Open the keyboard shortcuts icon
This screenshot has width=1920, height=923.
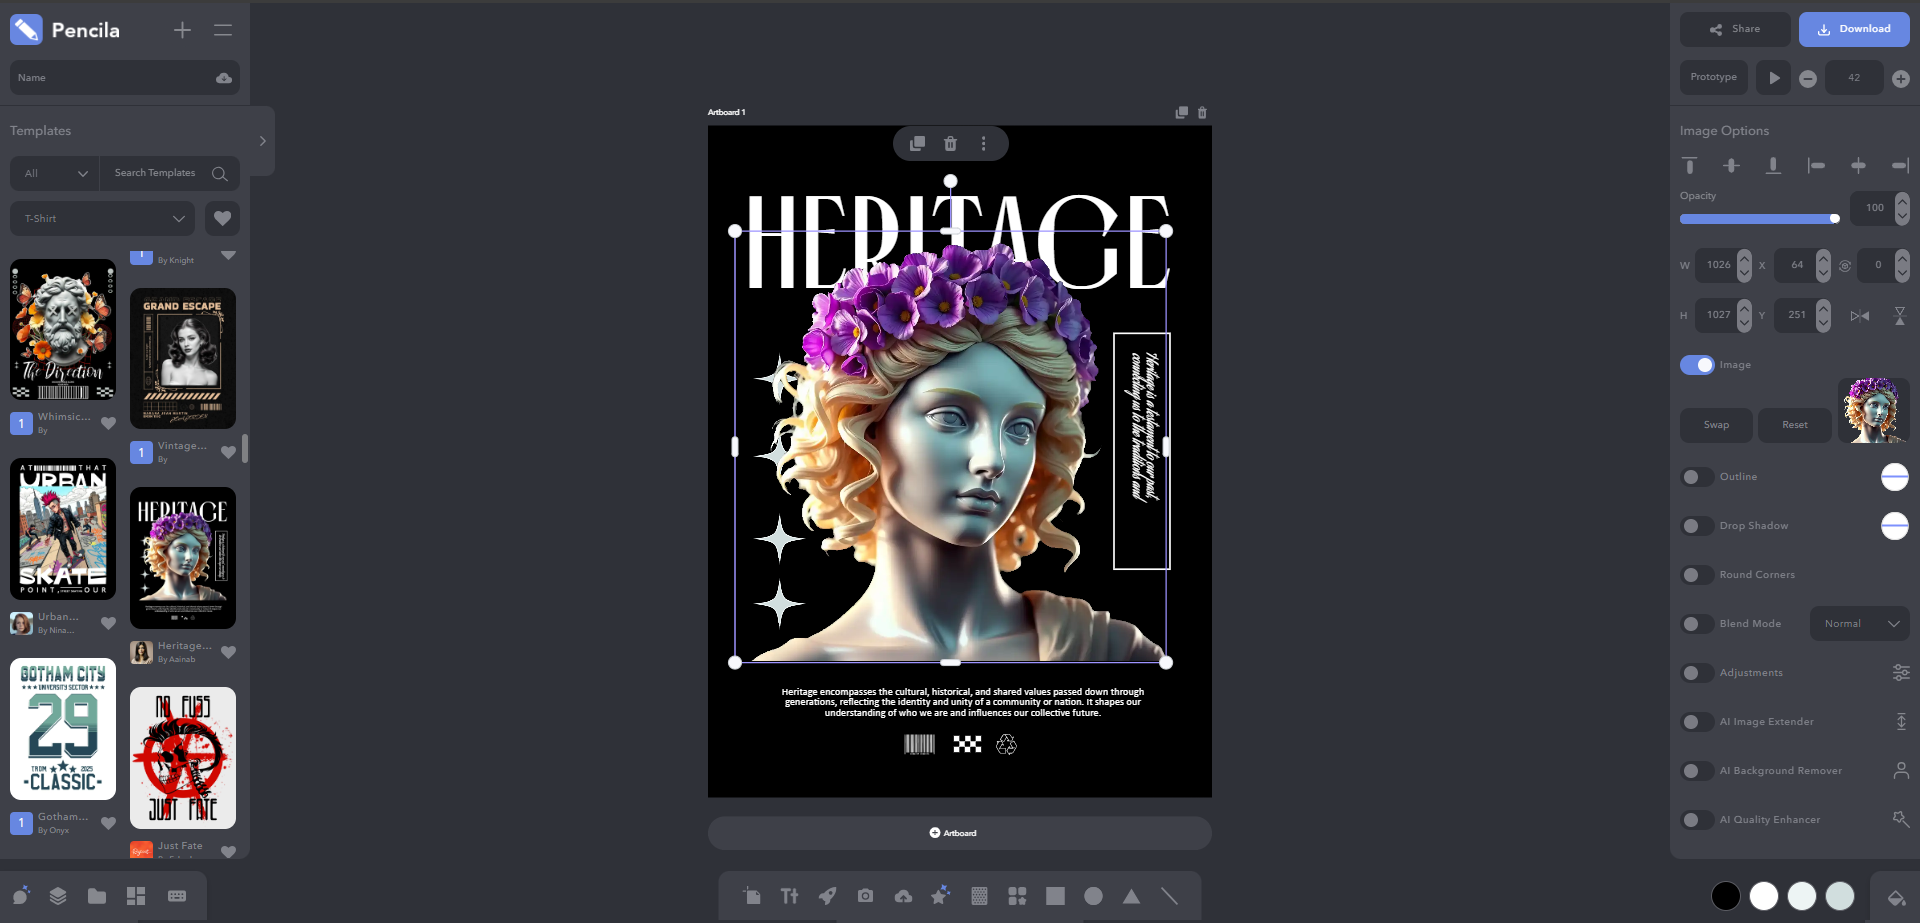[177, 896]
